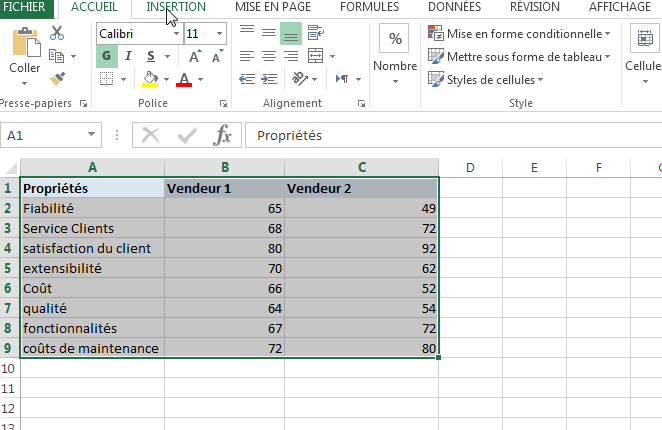This screenshot has width=662, height=430.
Task: Click the align text left icon
Action: click(x=246, y=56)
